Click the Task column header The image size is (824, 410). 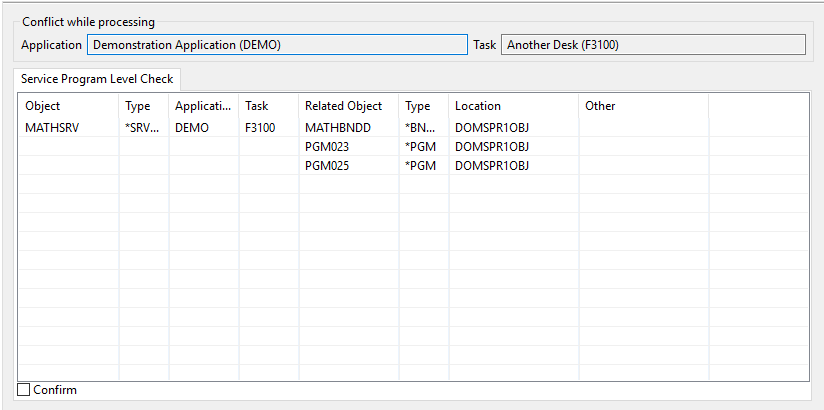[x=269, y=106]
